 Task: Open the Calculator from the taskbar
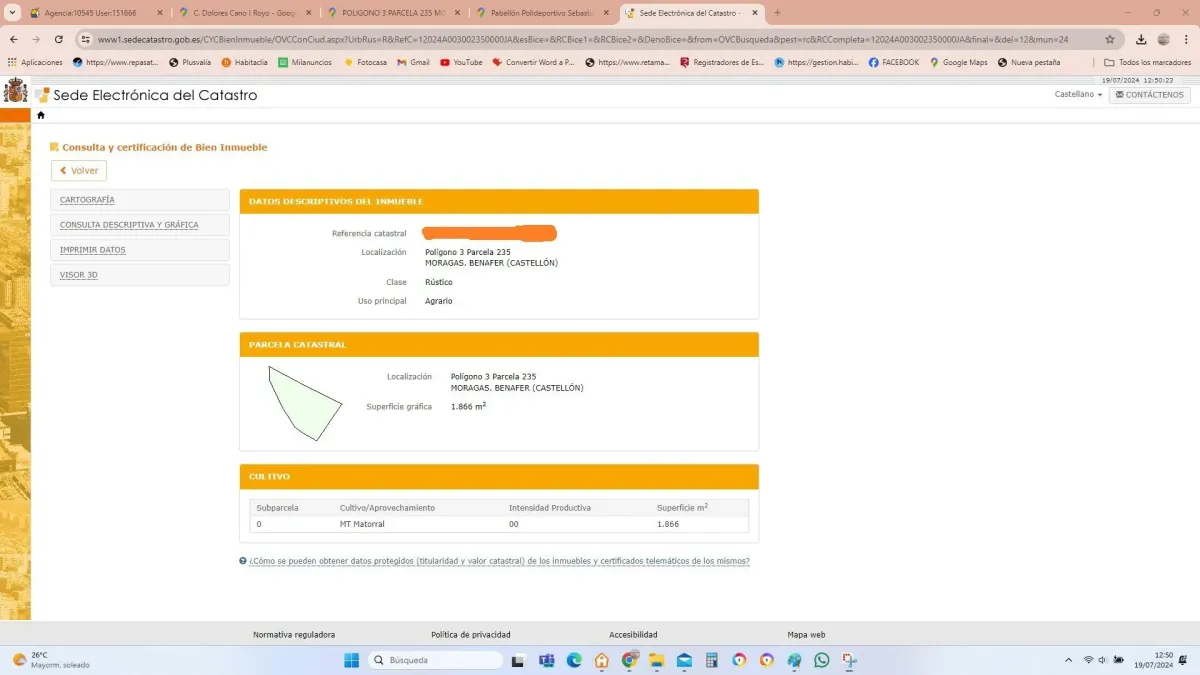711,660
